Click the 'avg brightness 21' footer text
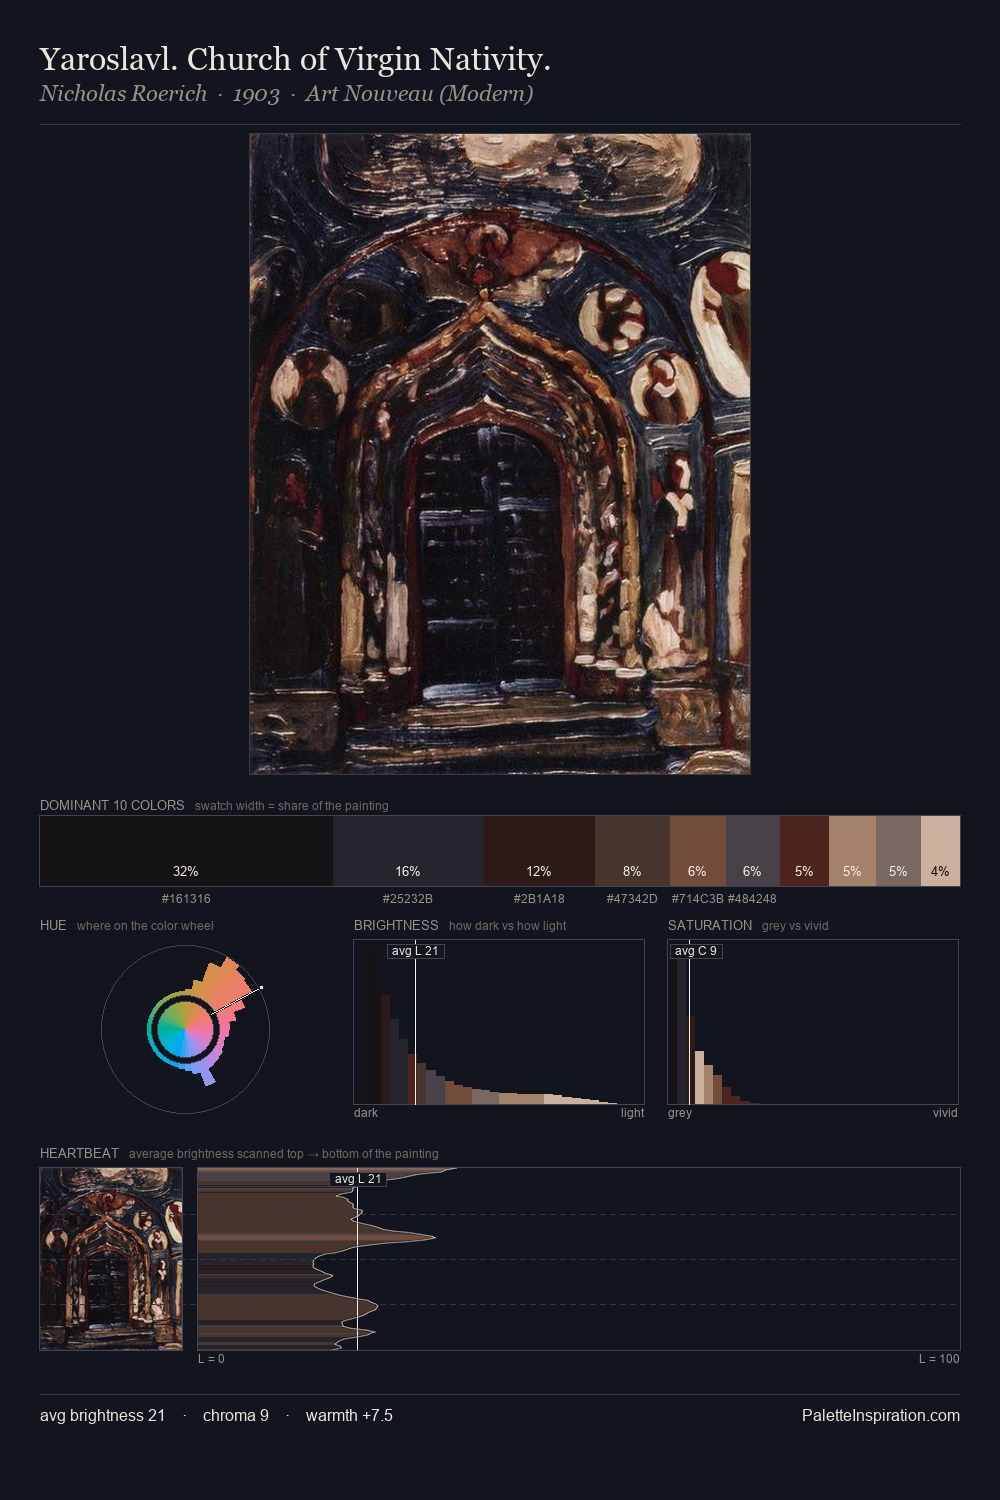 (102, 1415)
